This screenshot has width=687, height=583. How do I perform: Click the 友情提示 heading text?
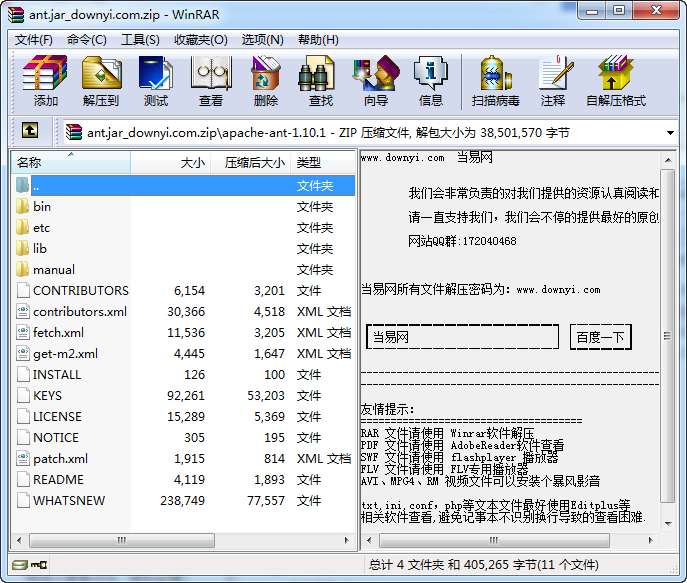(x=387, y=409)
